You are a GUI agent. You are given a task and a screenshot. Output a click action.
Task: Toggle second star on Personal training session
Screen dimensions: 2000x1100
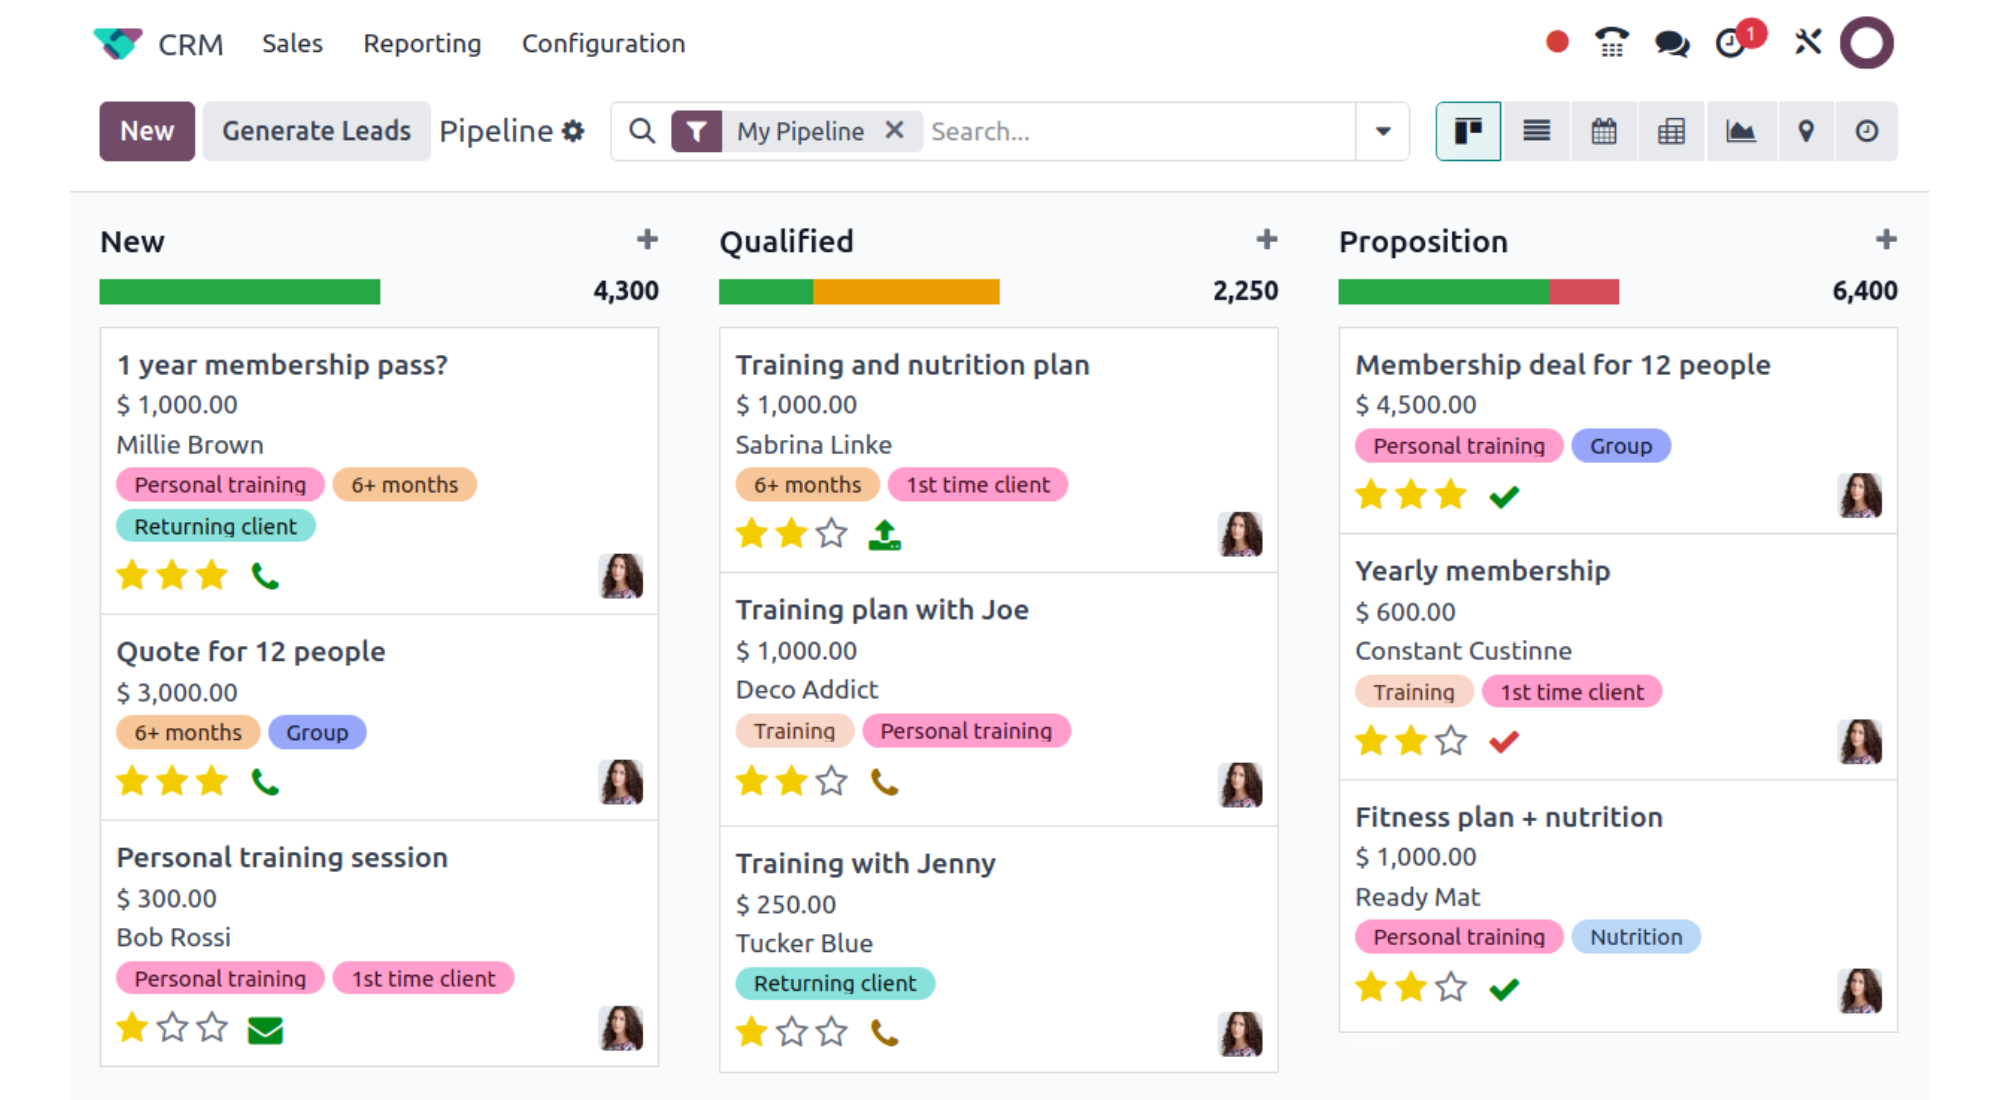172,1028
